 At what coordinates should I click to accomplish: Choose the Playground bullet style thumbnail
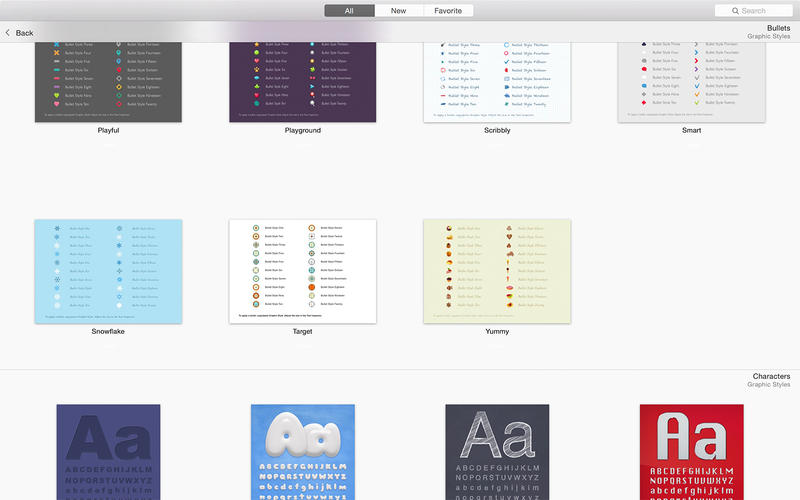303,82
